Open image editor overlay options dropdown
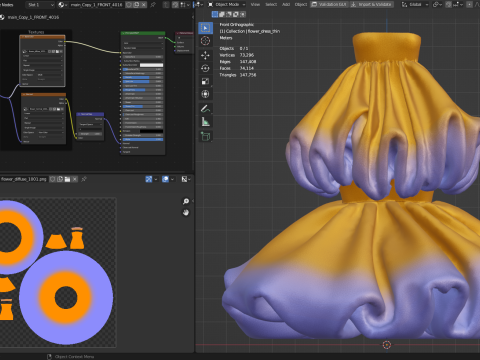480x360 pixels. click(172, 179)
